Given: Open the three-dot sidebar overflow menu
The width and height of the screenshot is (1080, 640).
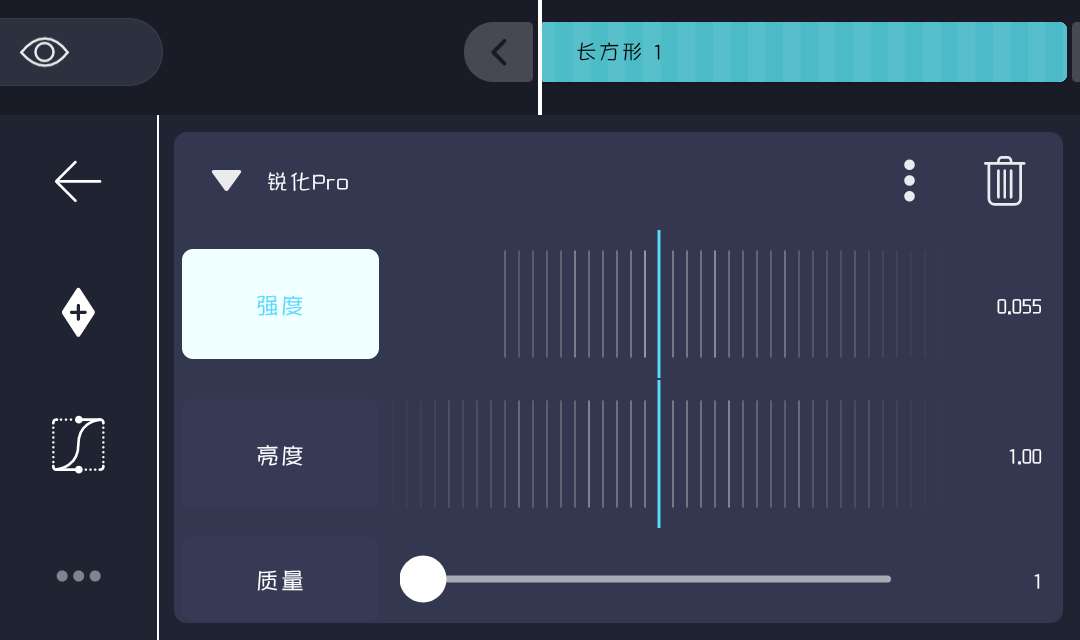Looking at the screenshot, I should (78, 576).
